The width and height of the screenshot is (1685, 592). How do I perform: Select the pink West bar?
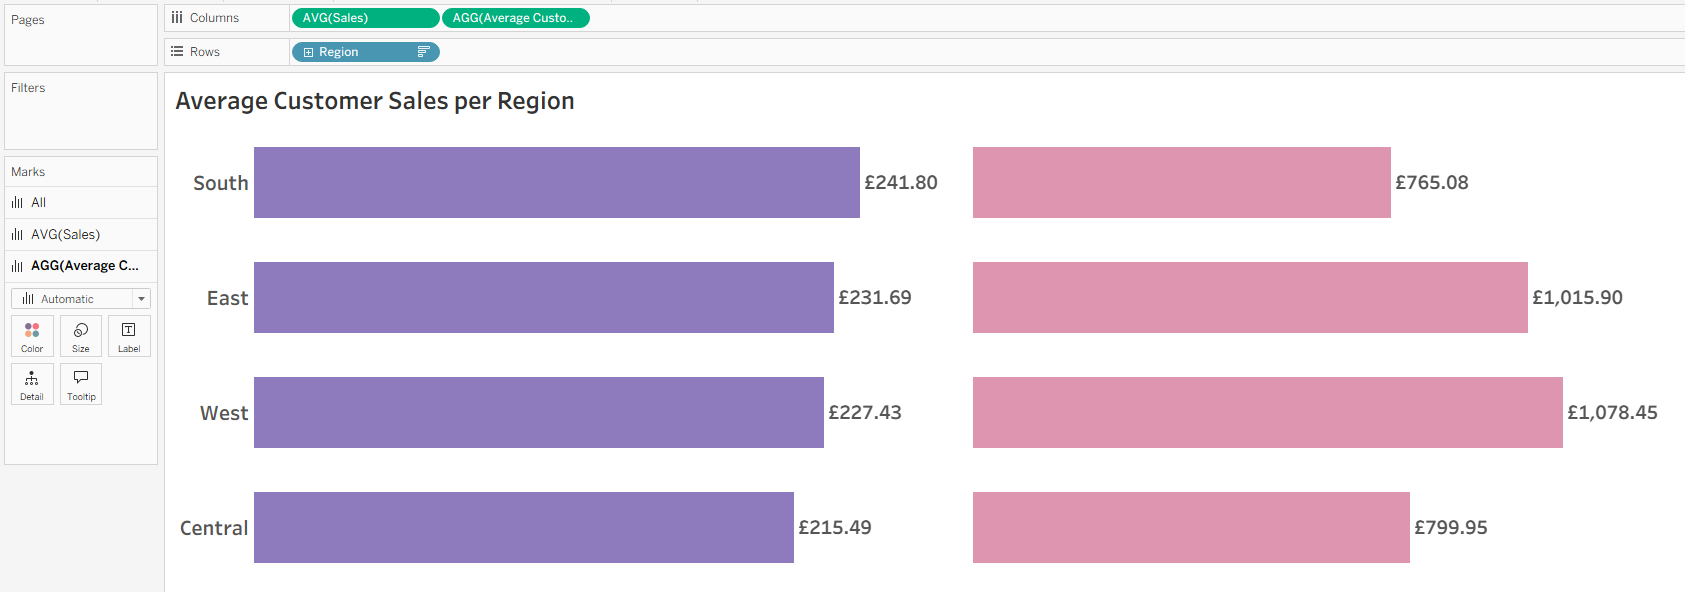click(x=1268, y=412)
